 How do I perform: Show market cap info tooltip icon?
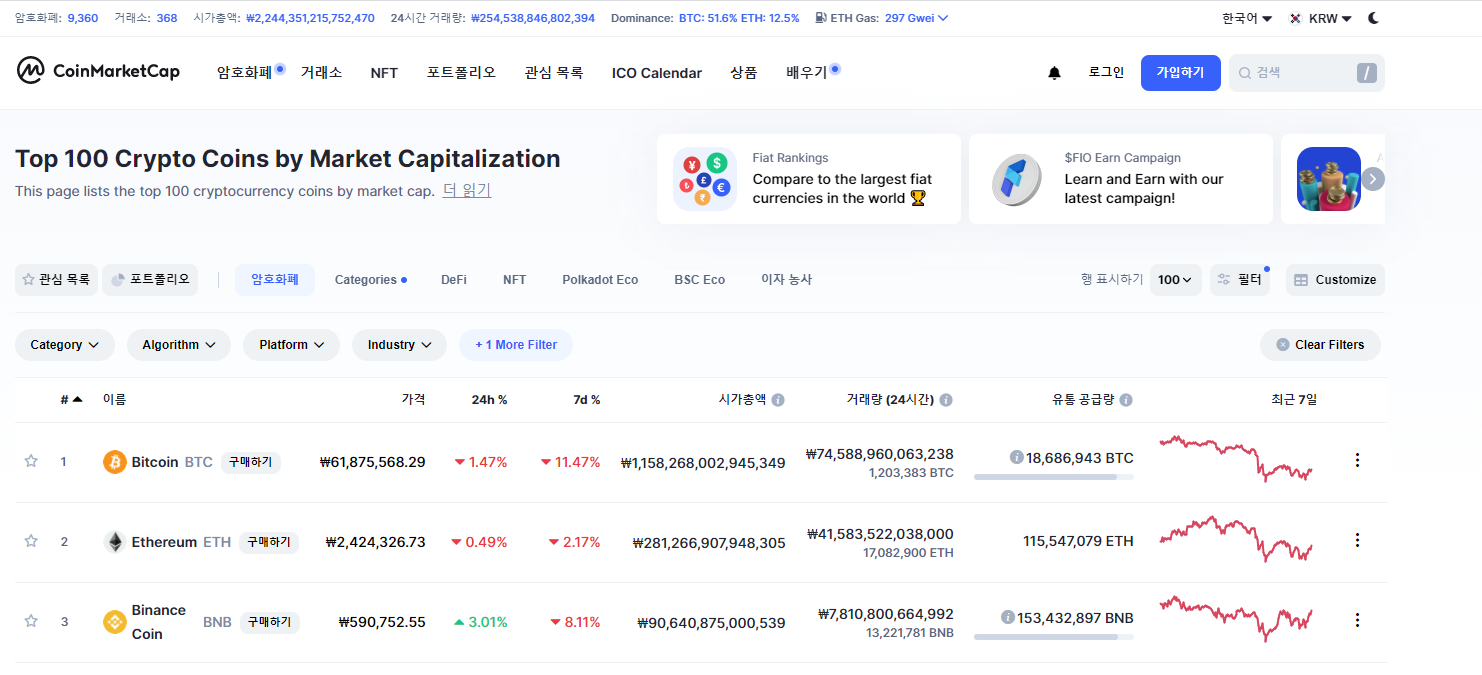coord(778,400)
